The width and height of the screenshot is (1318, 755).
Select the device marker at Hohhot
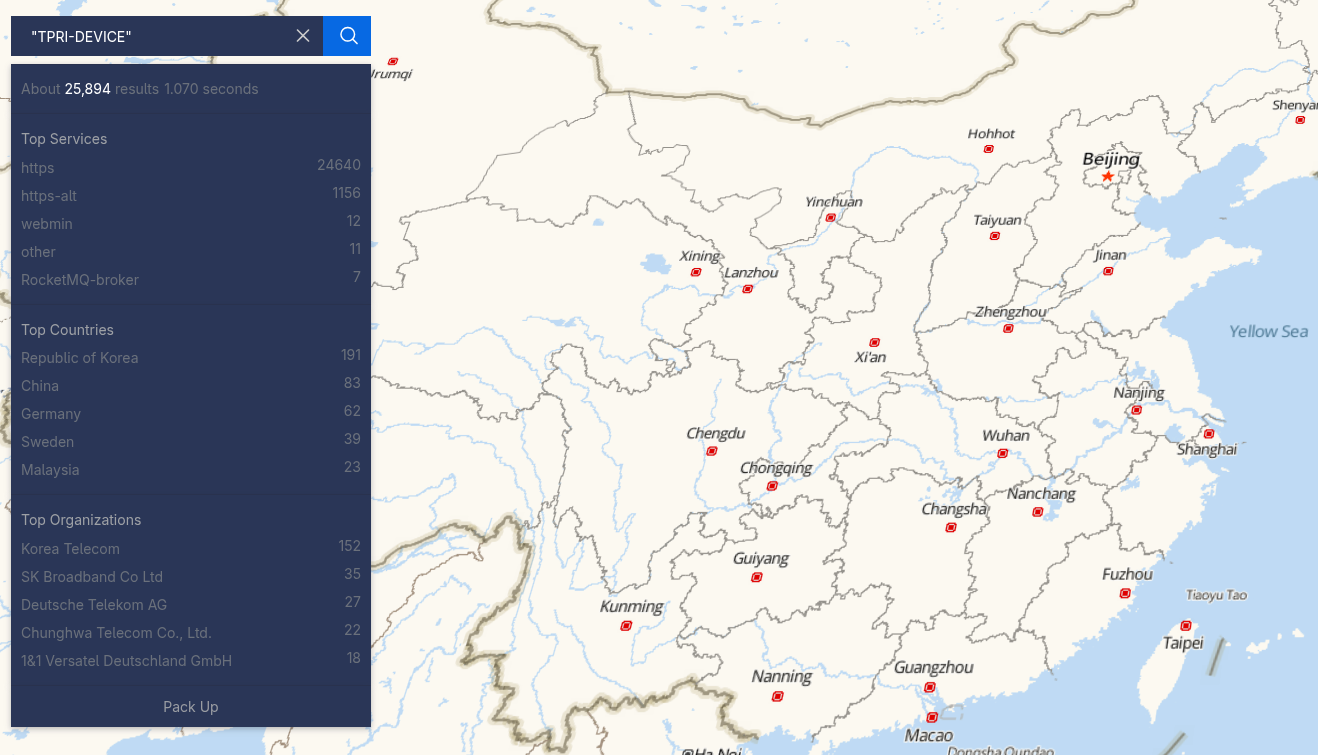pos(988,148)
